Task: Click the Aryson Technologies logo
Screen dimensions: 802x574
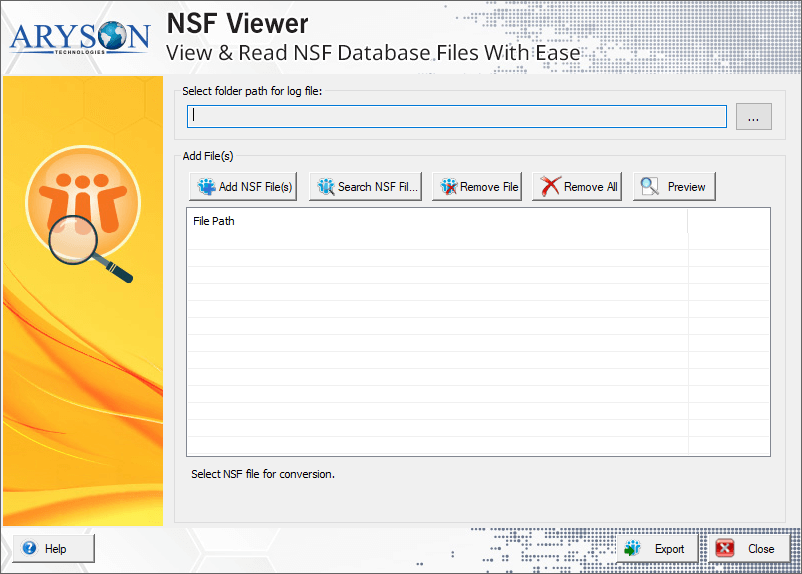Action: coord(79,37)
